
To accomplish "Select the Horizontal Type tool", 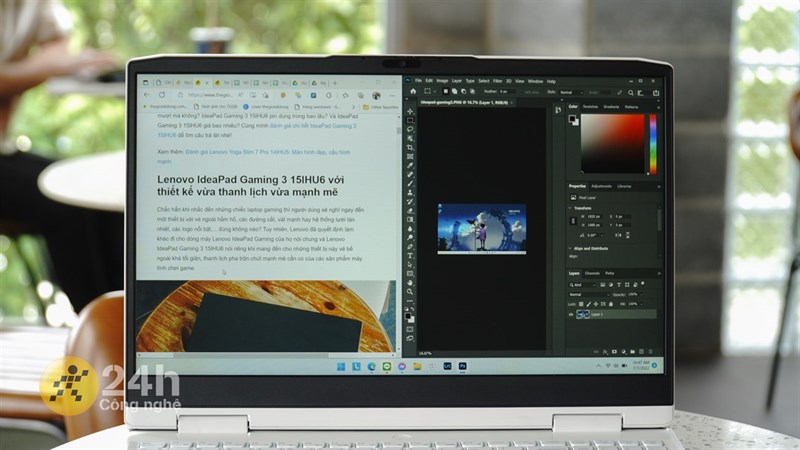I will [x=410, y=256].
